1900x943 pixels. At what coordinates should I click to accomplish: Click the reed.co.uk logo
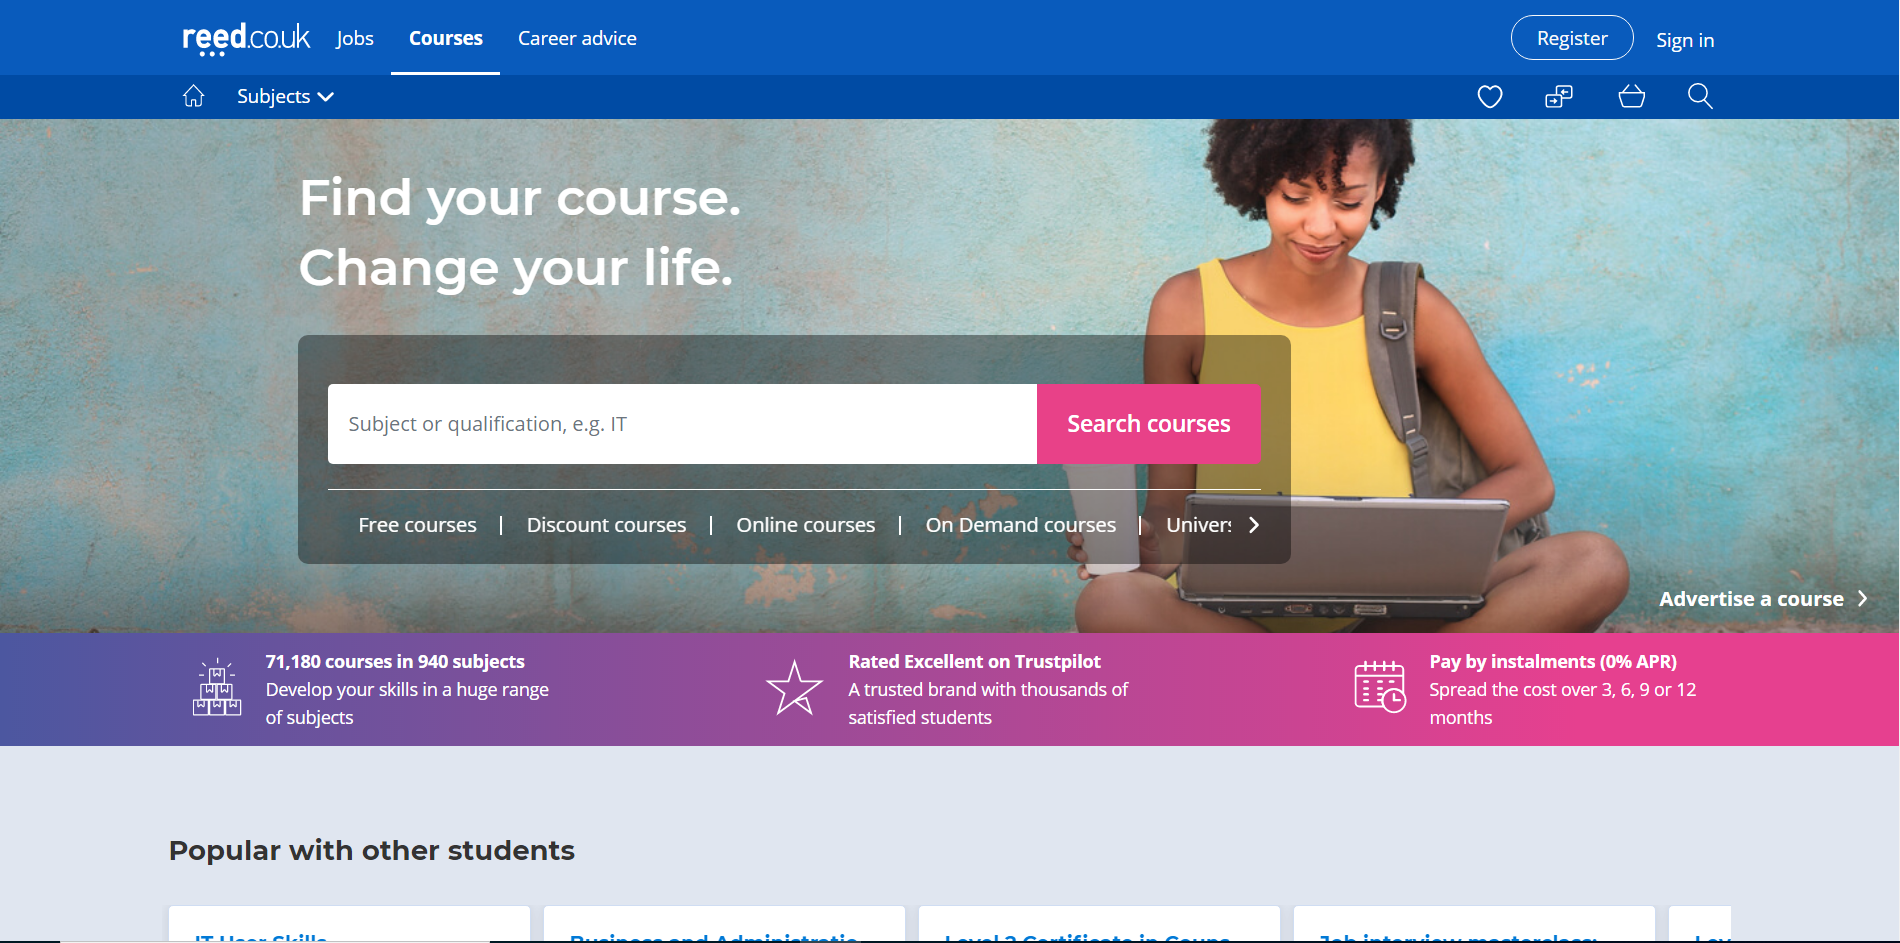(x=246, y=38)
